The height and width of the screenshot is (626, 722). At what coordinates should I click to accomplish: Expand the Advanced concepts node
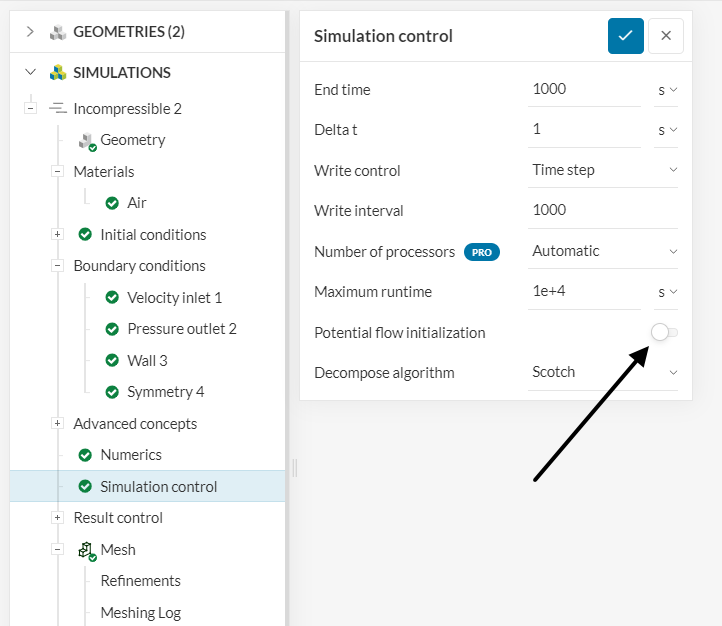pos(57,423)
